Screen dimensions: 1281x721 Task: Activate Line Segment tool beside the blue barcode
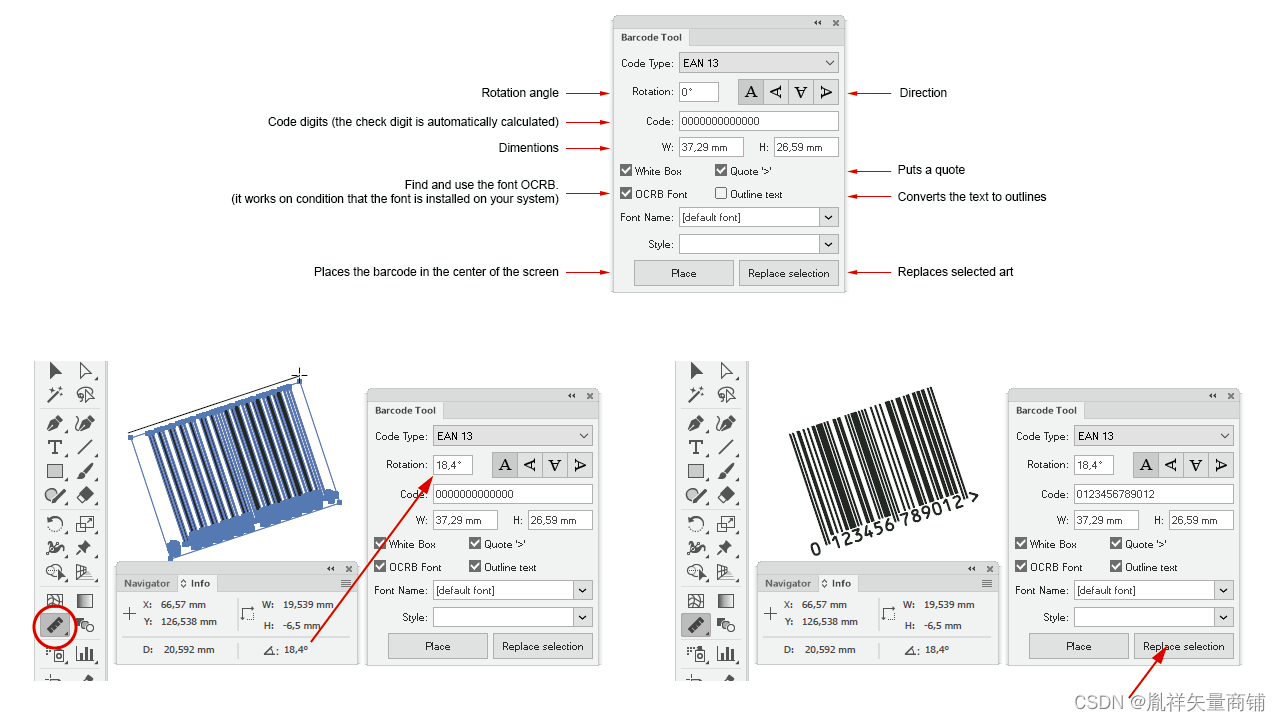[85, 447]
